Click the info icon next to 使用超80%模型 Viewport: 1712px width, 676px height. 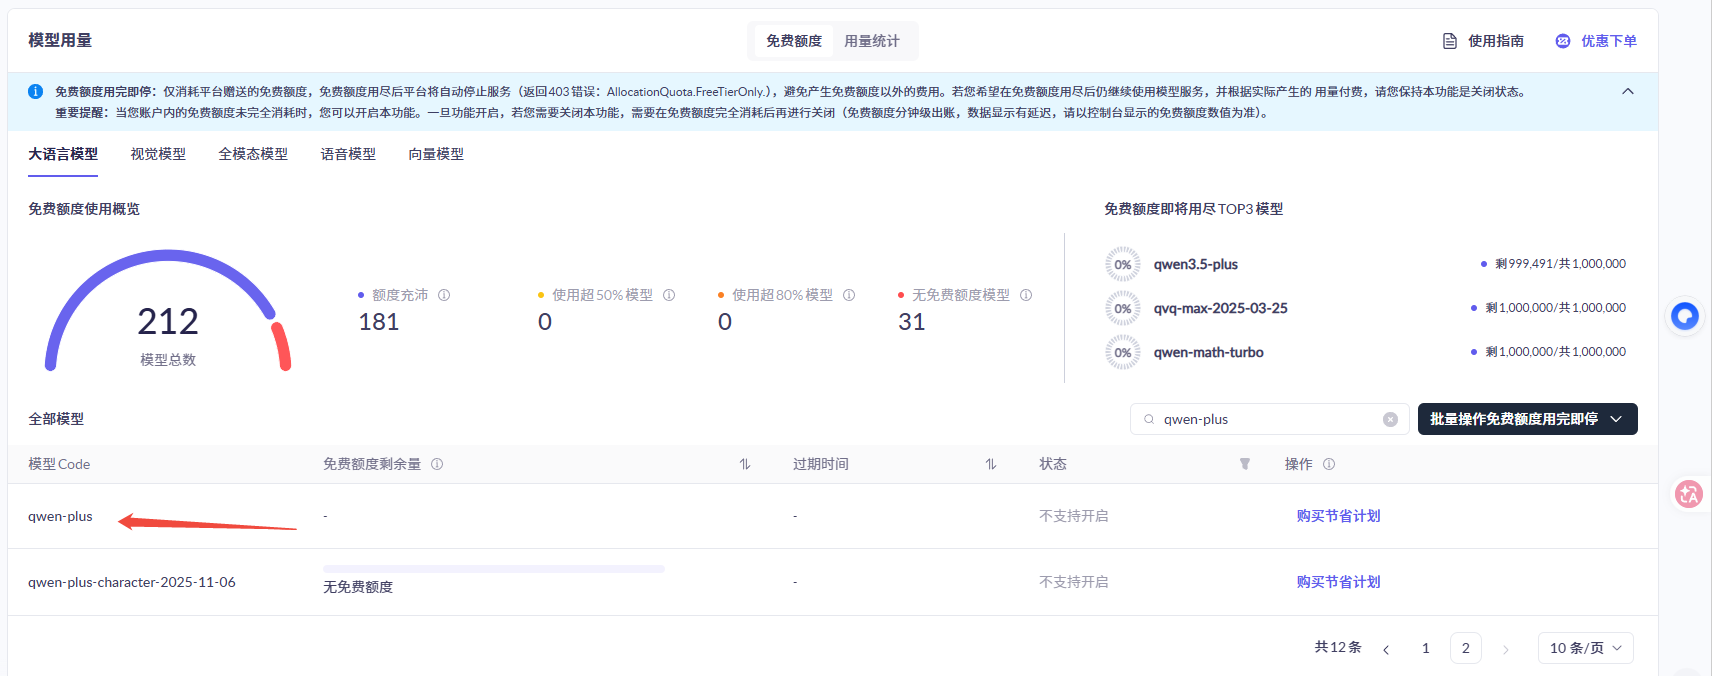click(x=849, y=295)
